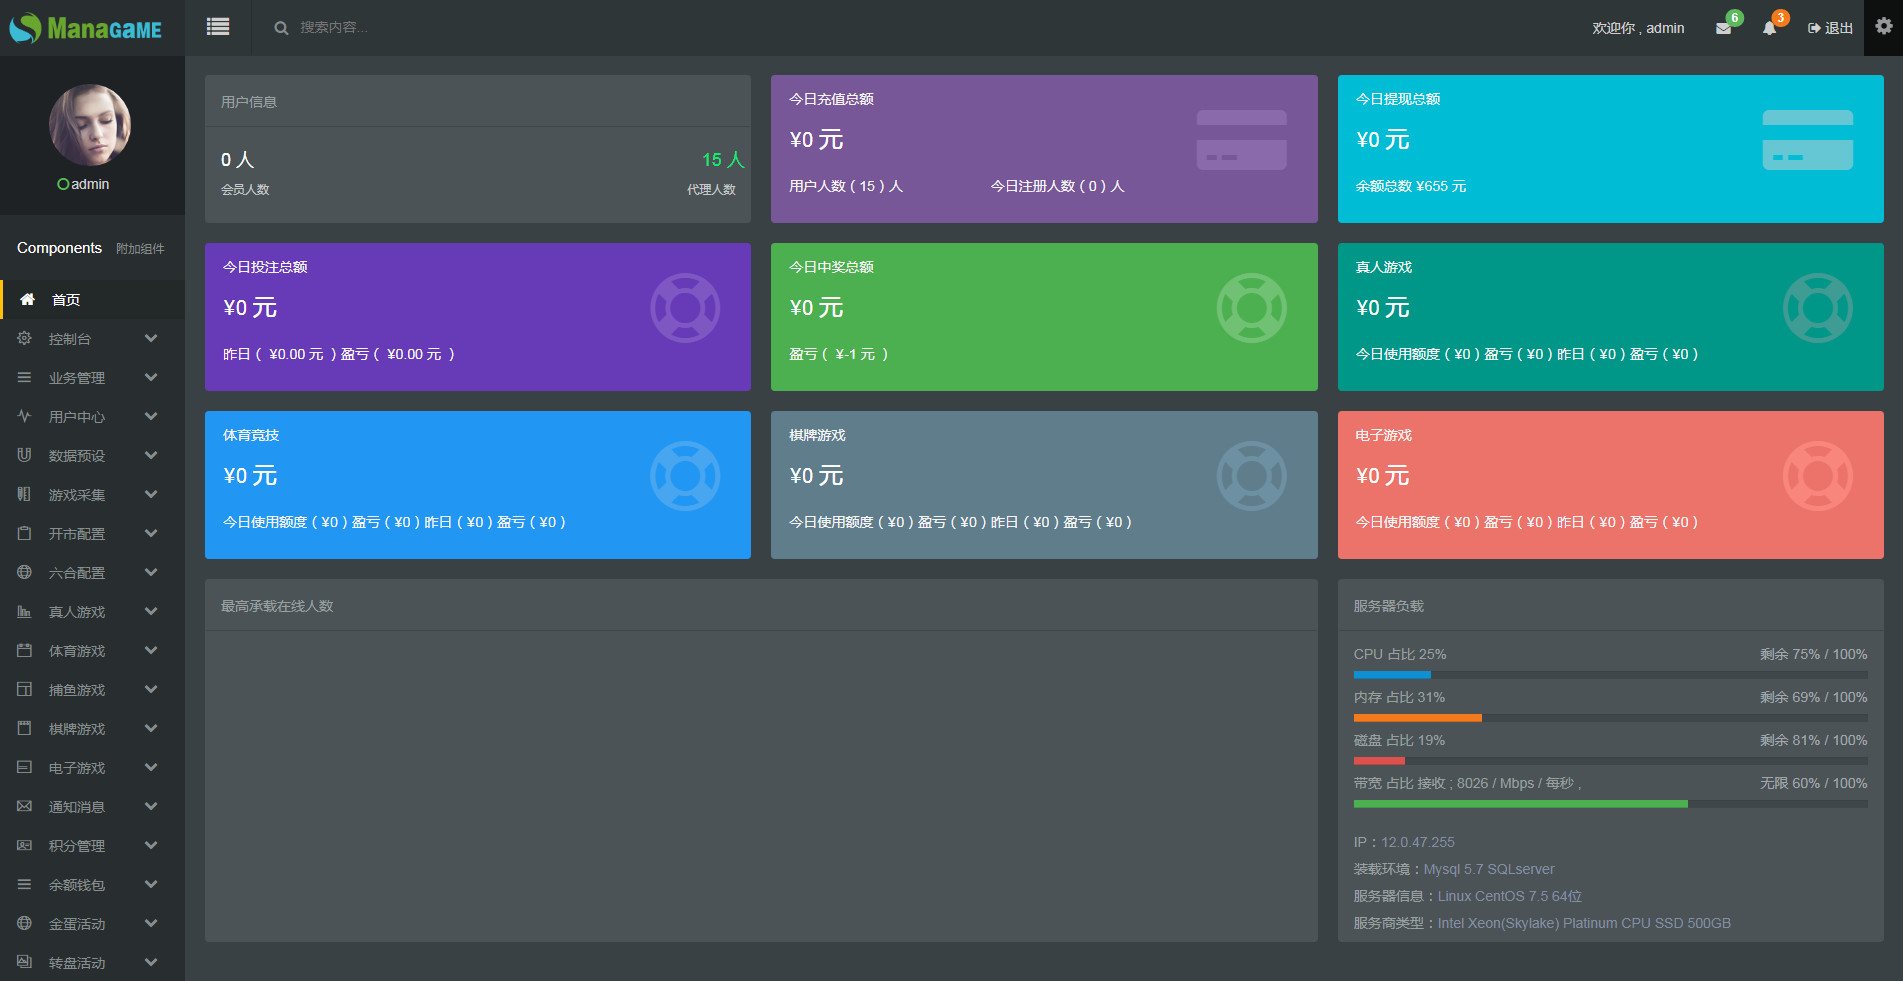Viewport: 1903px width, 981px height.
Task: Toggle the sidebar with the hamburger list icon
Action: pos(218,27)
